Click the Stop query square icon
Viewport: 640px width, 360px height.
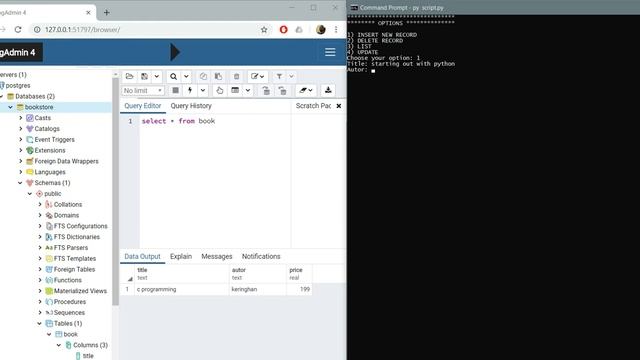click(176, 90)
